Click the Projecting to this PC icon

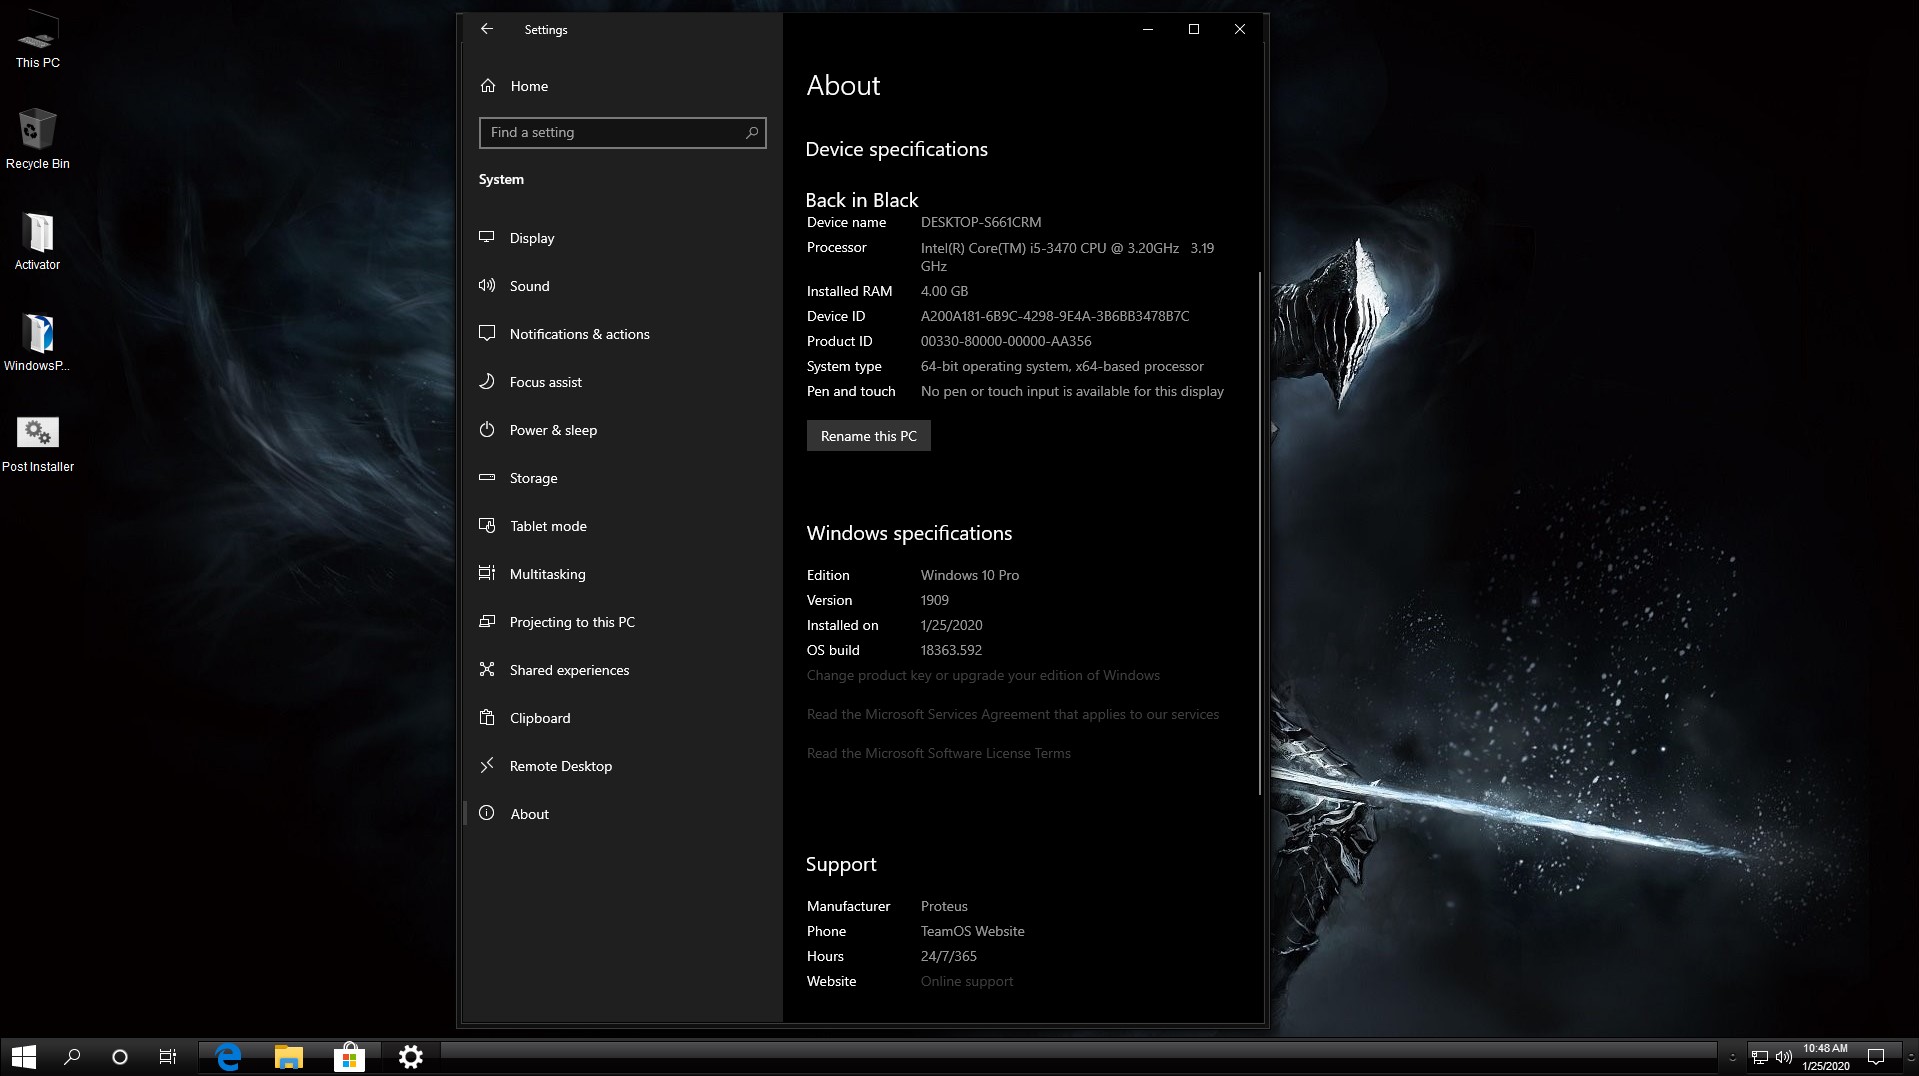click(x=487, y=621)
